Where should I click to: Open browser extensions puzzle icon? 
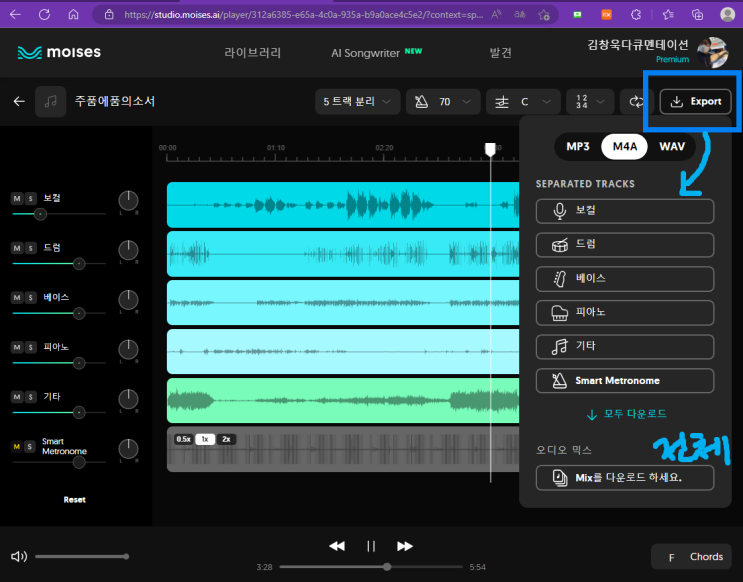point(636,15)
